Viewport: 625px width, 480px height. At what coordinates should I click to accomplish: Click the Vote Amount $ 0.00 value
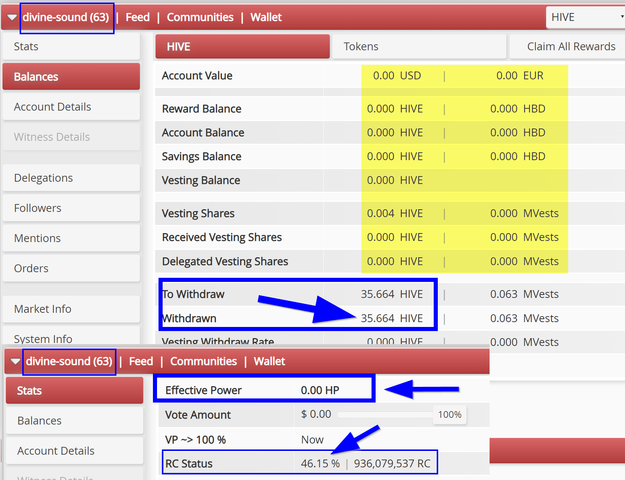(316, 415)
